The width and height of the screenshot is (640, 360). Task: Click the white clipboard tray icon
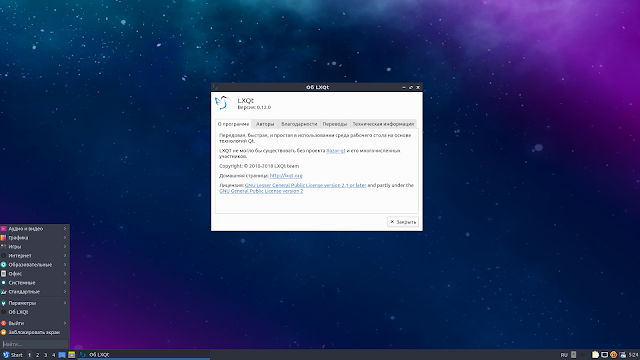(595, 355)
